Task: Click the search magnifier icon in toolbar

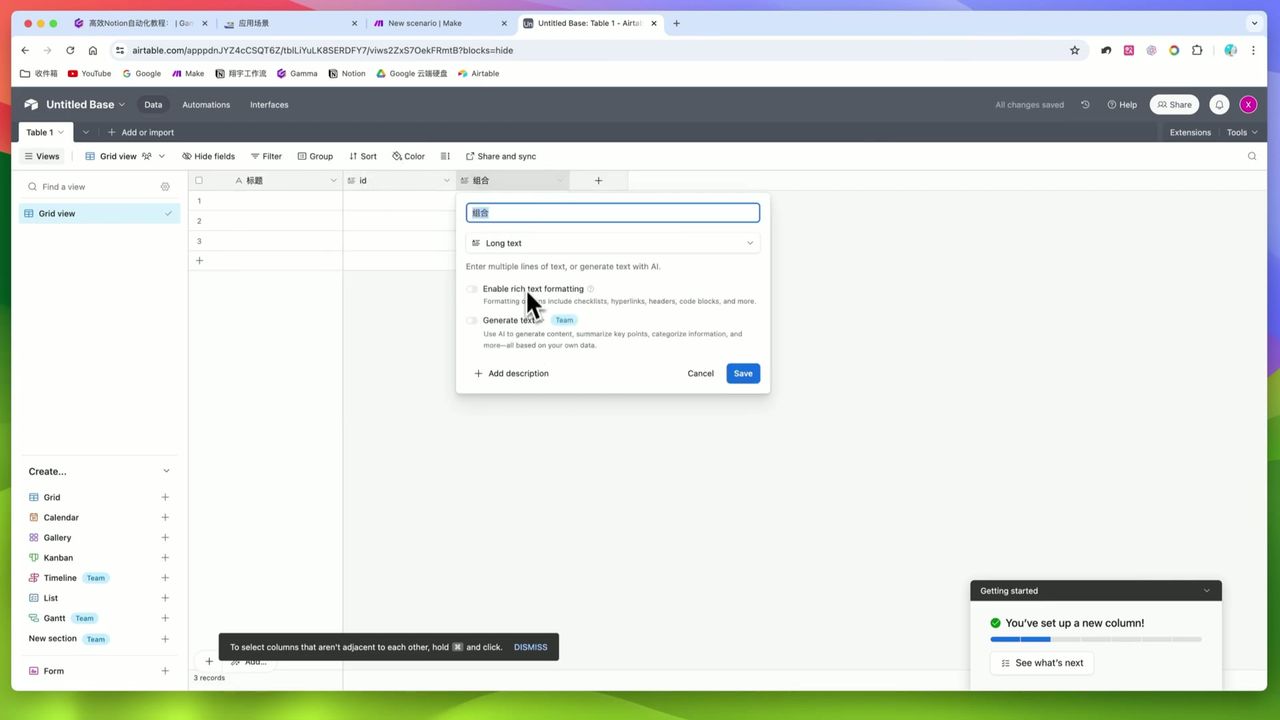Action: (1252, 156)
